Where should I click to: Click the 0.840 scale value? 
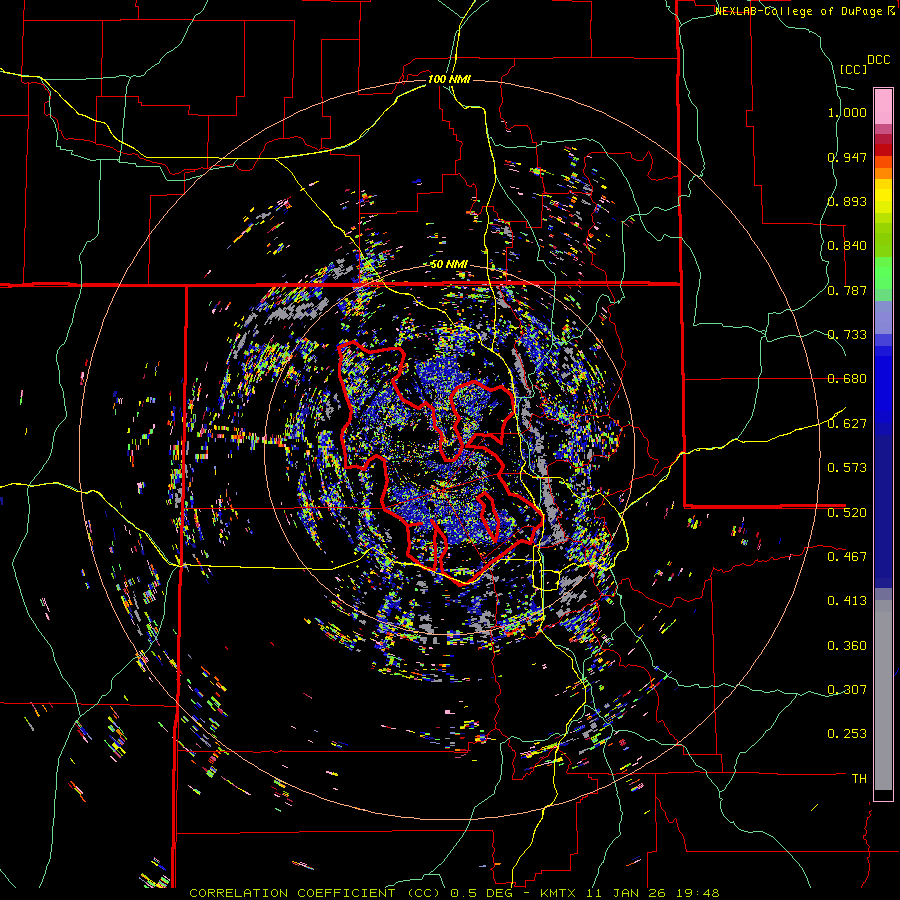tap(847, 246)
